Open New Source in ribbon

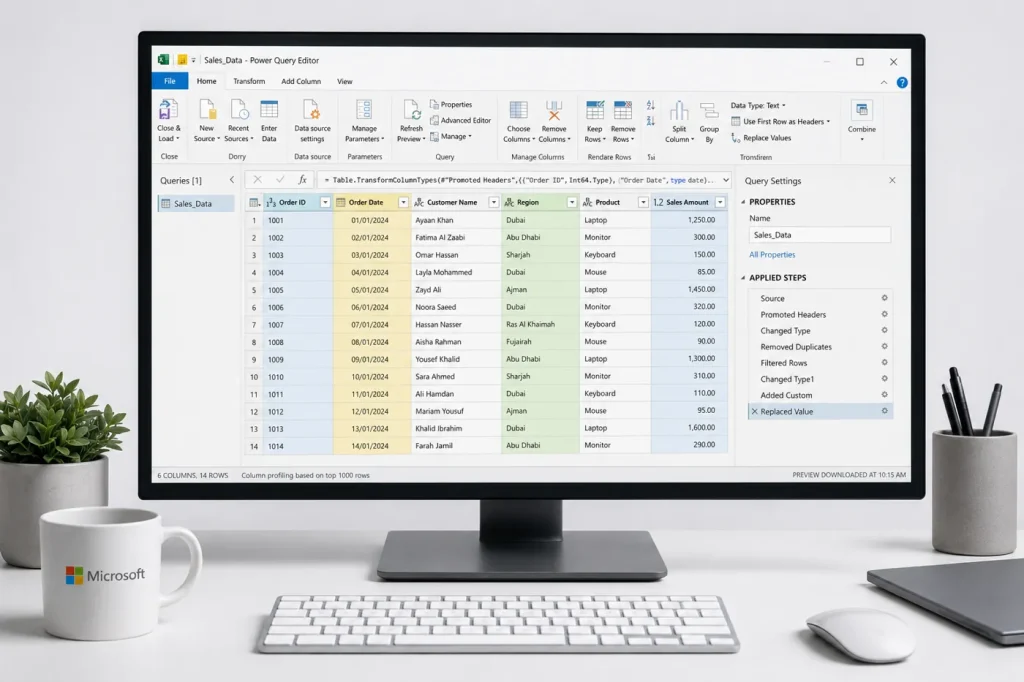click(206, 121)
